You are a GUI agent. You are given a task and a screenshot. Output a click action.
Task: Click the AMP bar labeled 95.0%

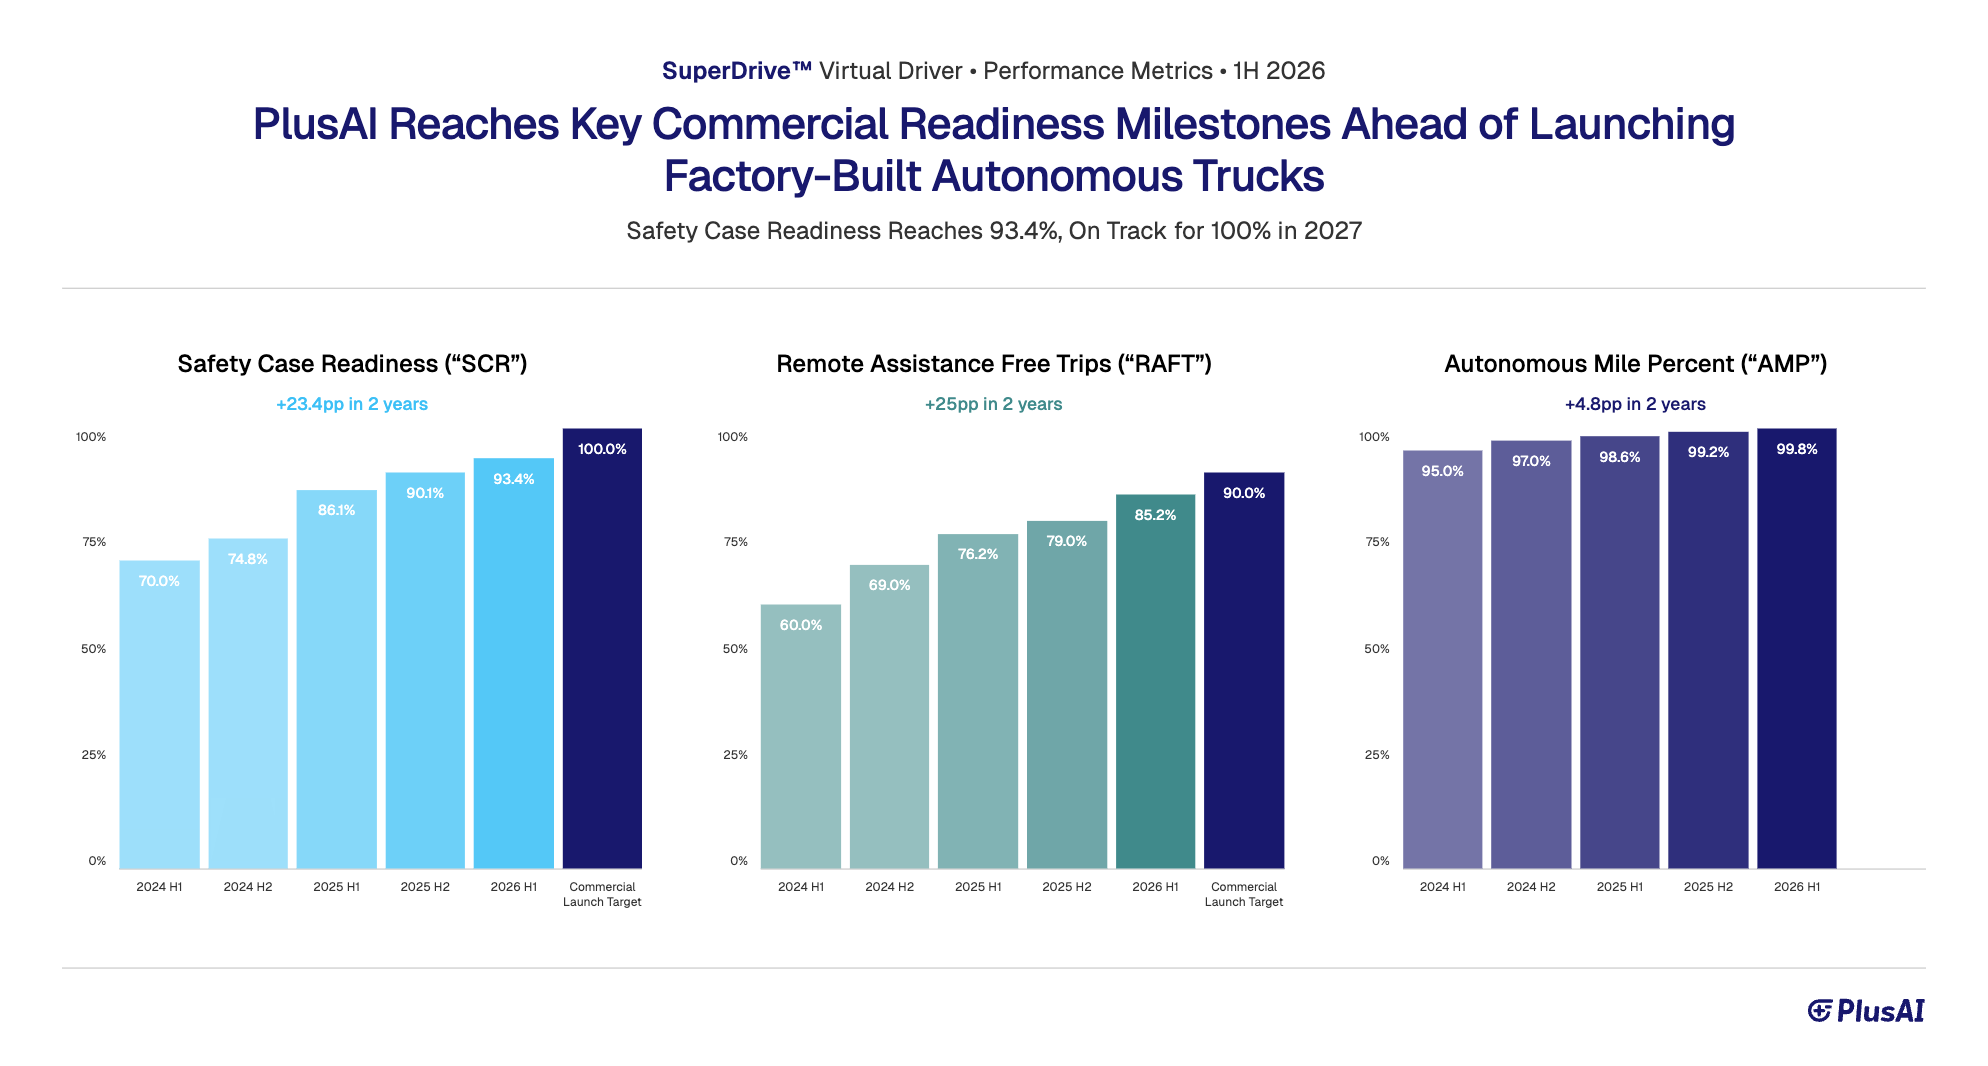(1443, 659)
